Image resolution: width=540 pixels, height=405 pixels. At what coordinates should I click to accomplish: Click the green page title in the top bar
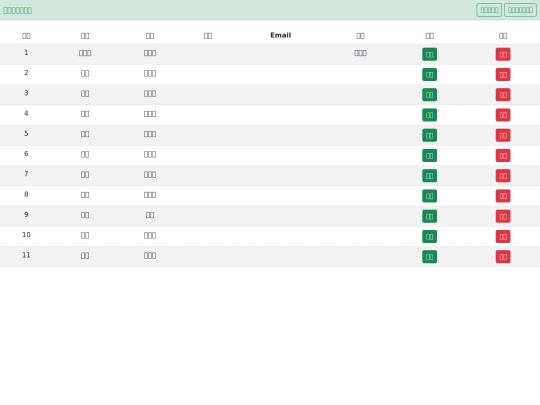click(x=18, y=10)
